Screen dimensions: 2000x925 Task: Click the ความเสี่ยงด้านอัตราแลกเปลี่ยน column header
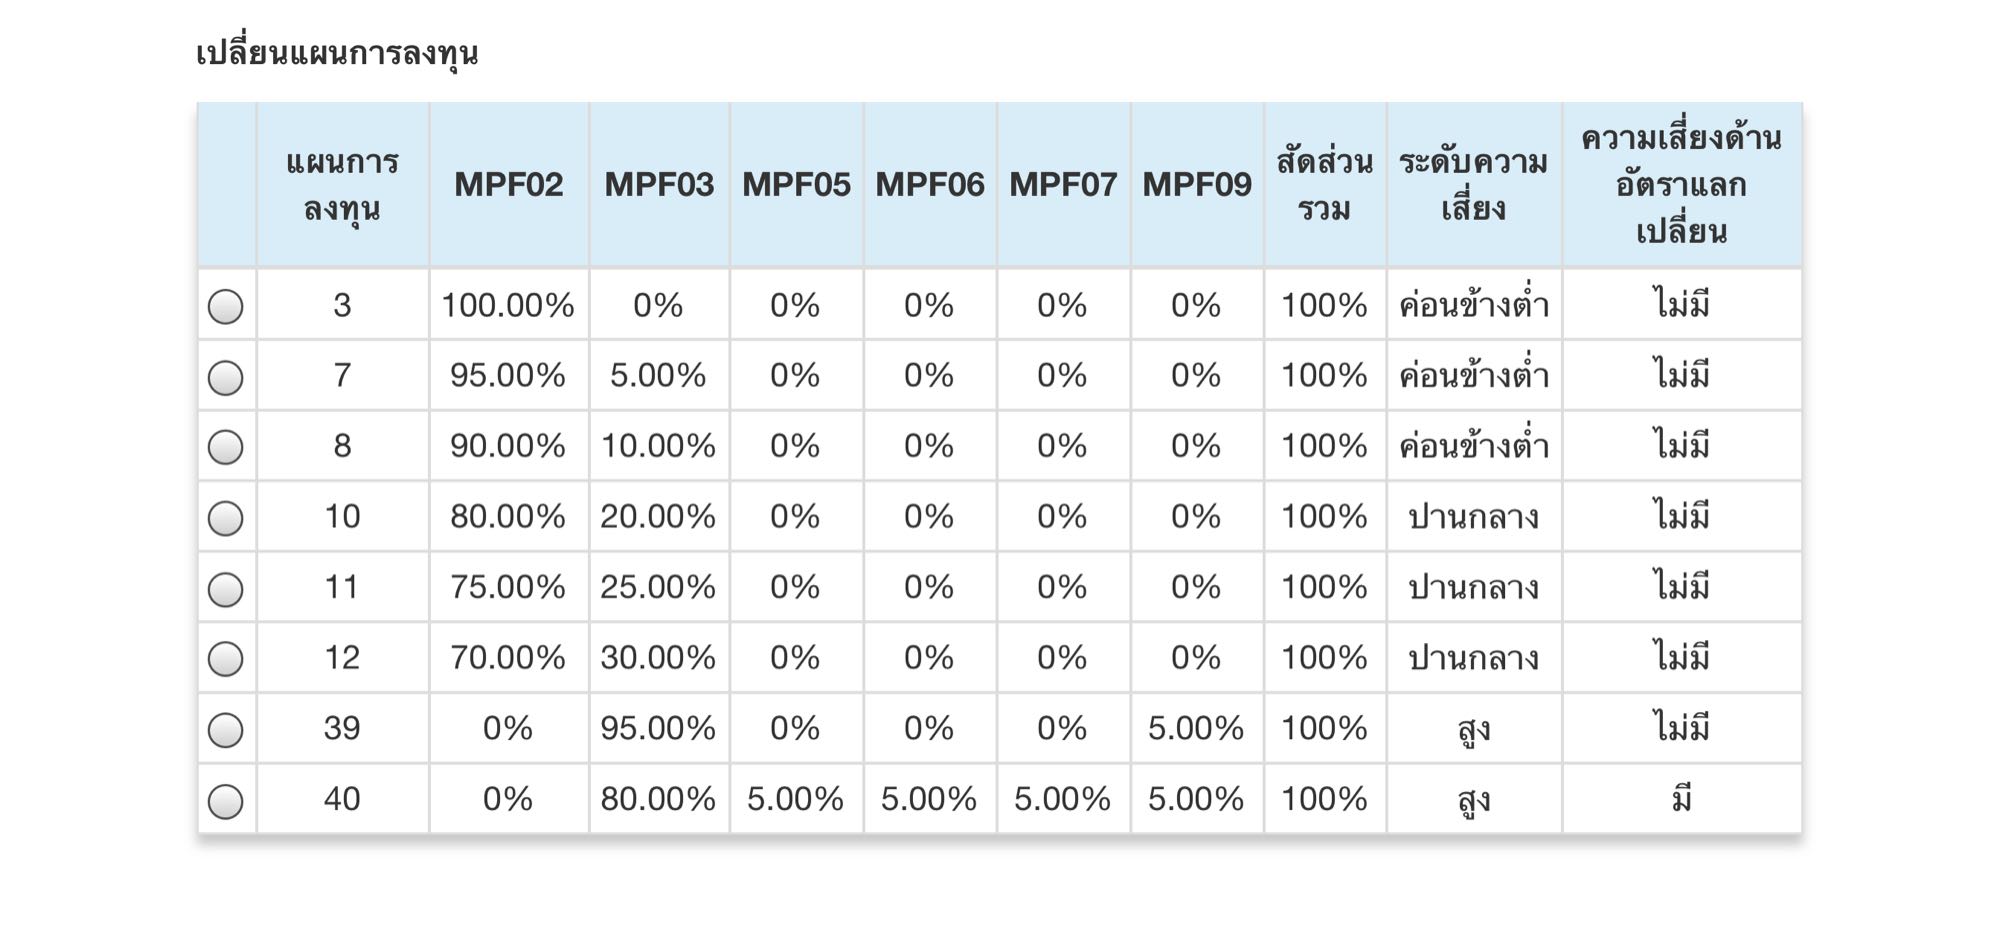click(1681, 185)
